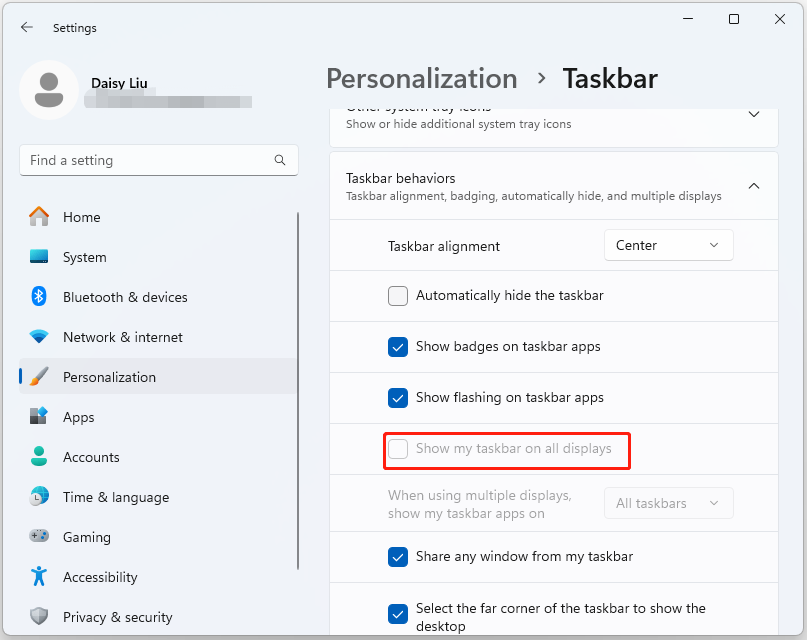Select the Network & internet wifi icon
The width and height of the screenshot is (807, 640).
pos(39,337)
